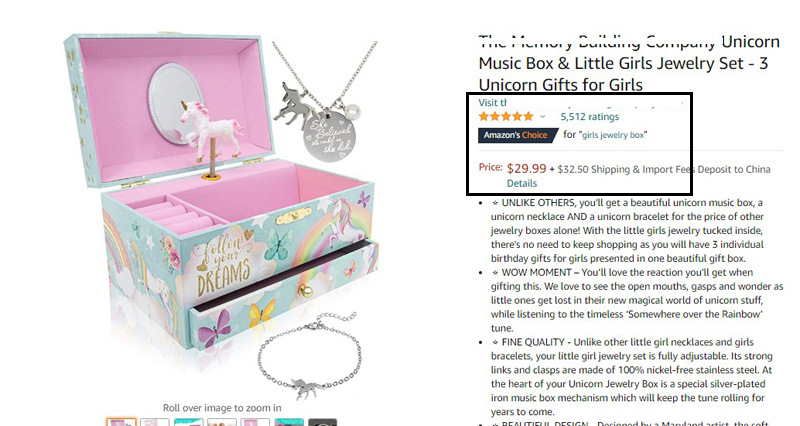The height and width of the screenshot is (426, 800).
Task: Select the fifth pink product thumbnail
Action: tap(255, 422)
